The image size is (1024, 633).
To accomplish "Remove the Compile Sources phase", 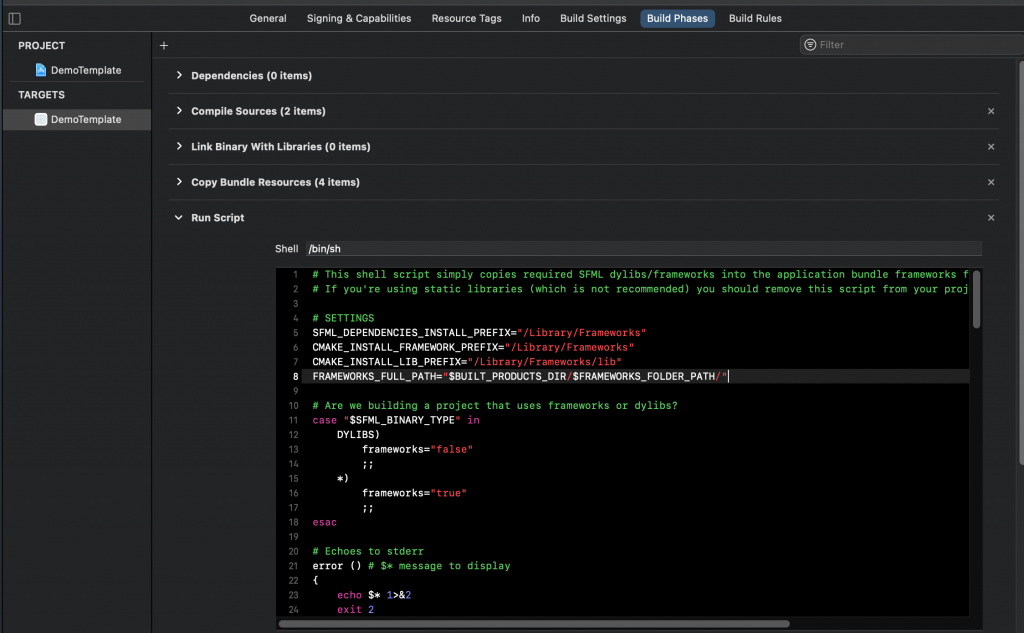I will coord(991,111).
